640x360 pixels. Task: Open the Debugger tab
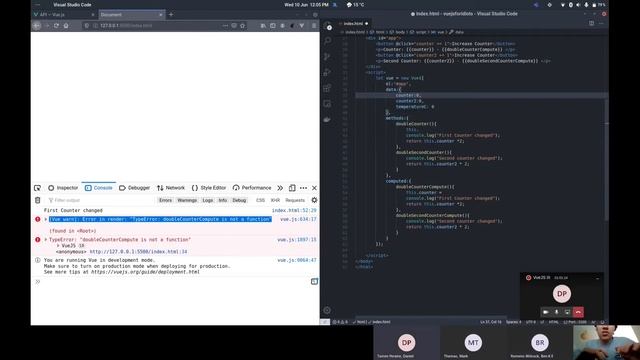pyautogui.click(x=134, y=188)
